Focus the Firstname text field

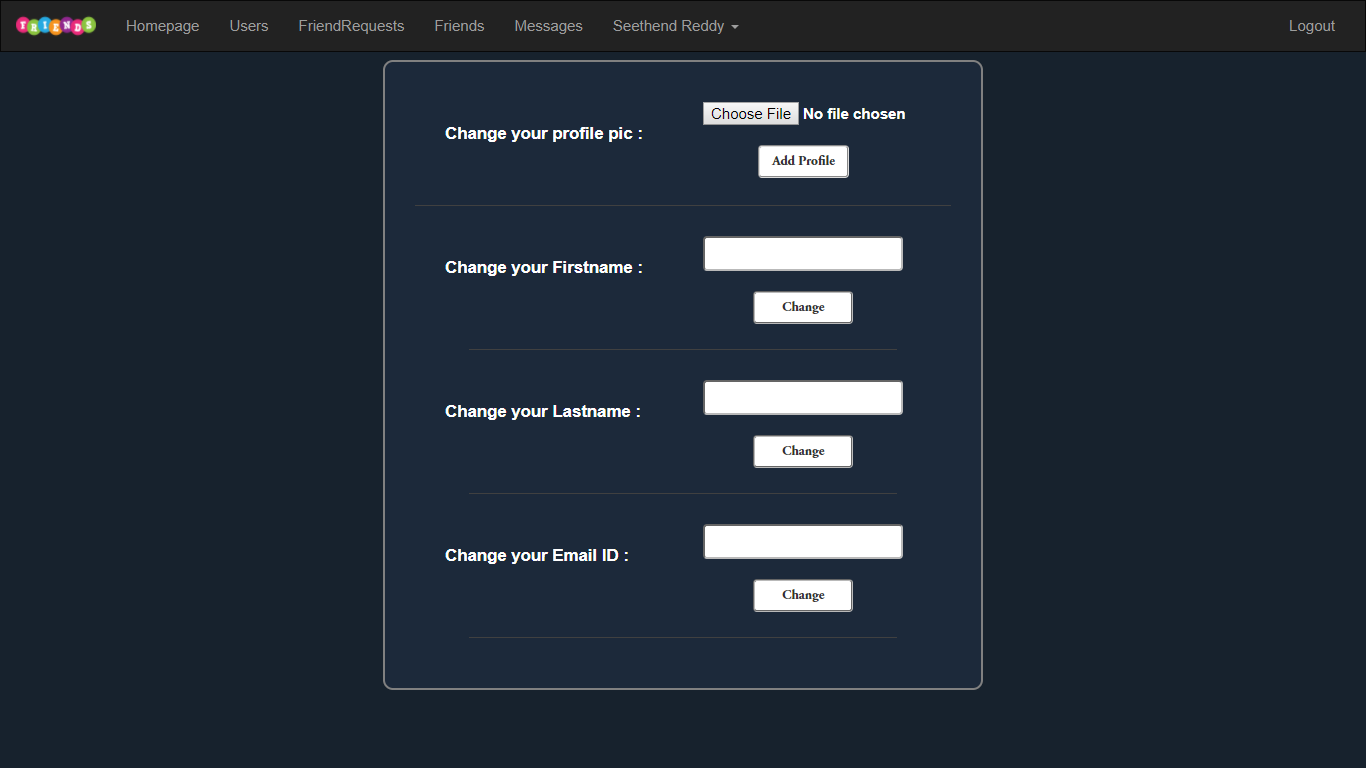803,254
